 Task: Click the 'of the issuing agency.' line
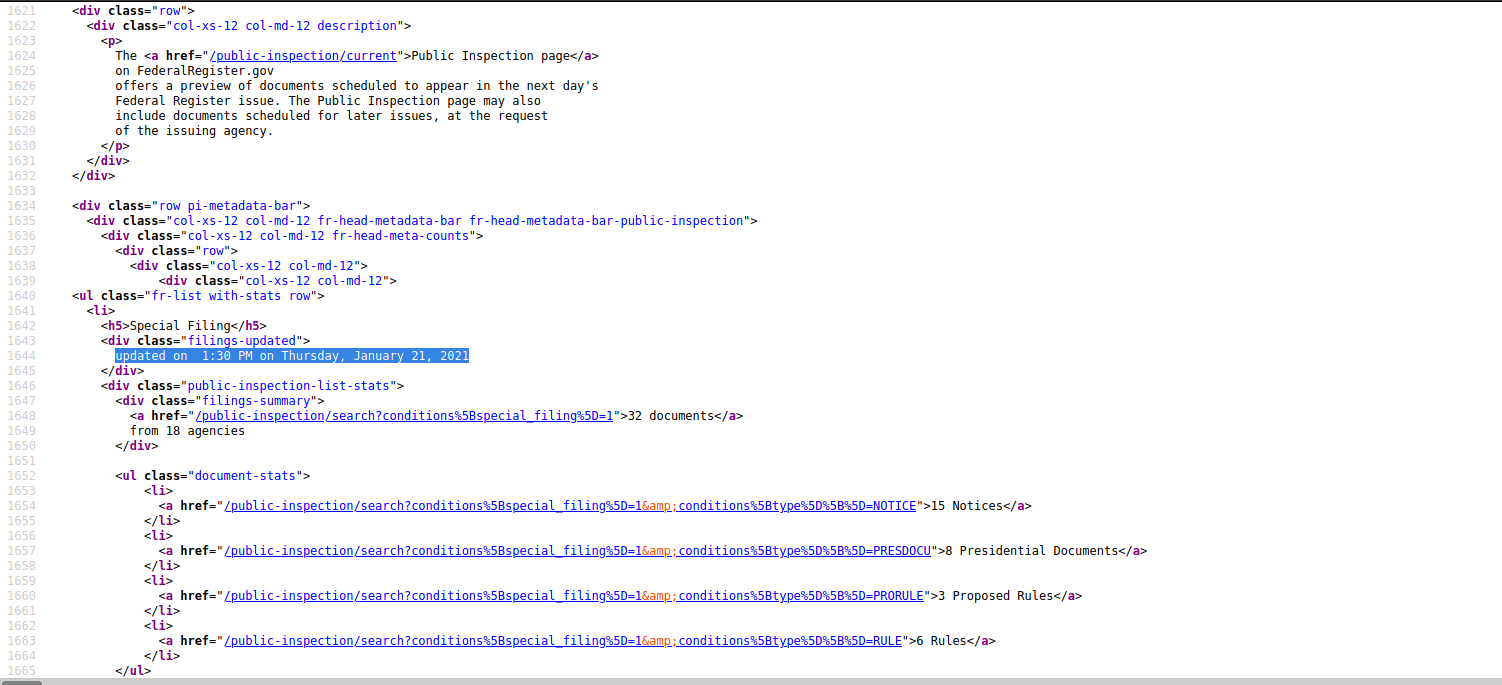point(194,131)
